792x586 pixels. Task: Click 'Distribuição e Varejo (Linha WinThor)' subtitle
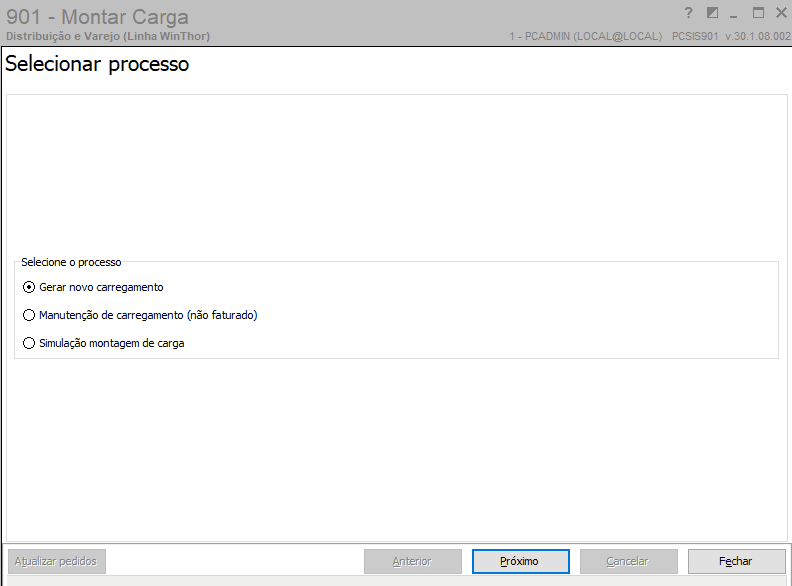[108, 36]
